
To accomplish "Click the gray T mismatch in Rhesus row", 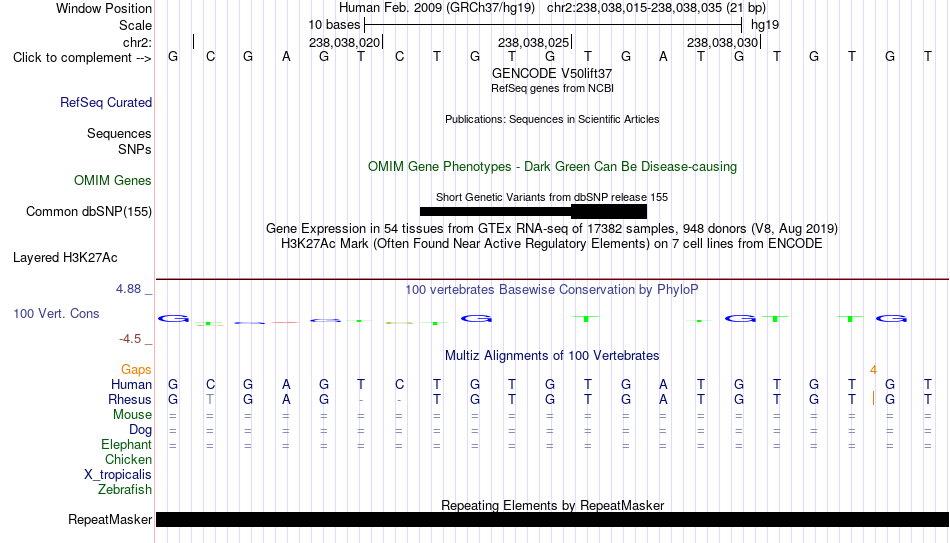I will [210, 400].
